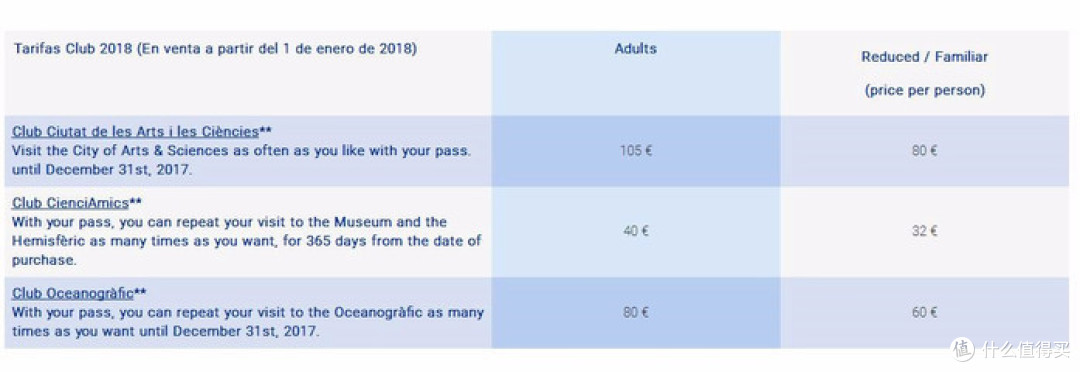Click the 'Visit the City of Arts & Sciences' description
This screenshot has height=372, width=1080.
point(242,150)
